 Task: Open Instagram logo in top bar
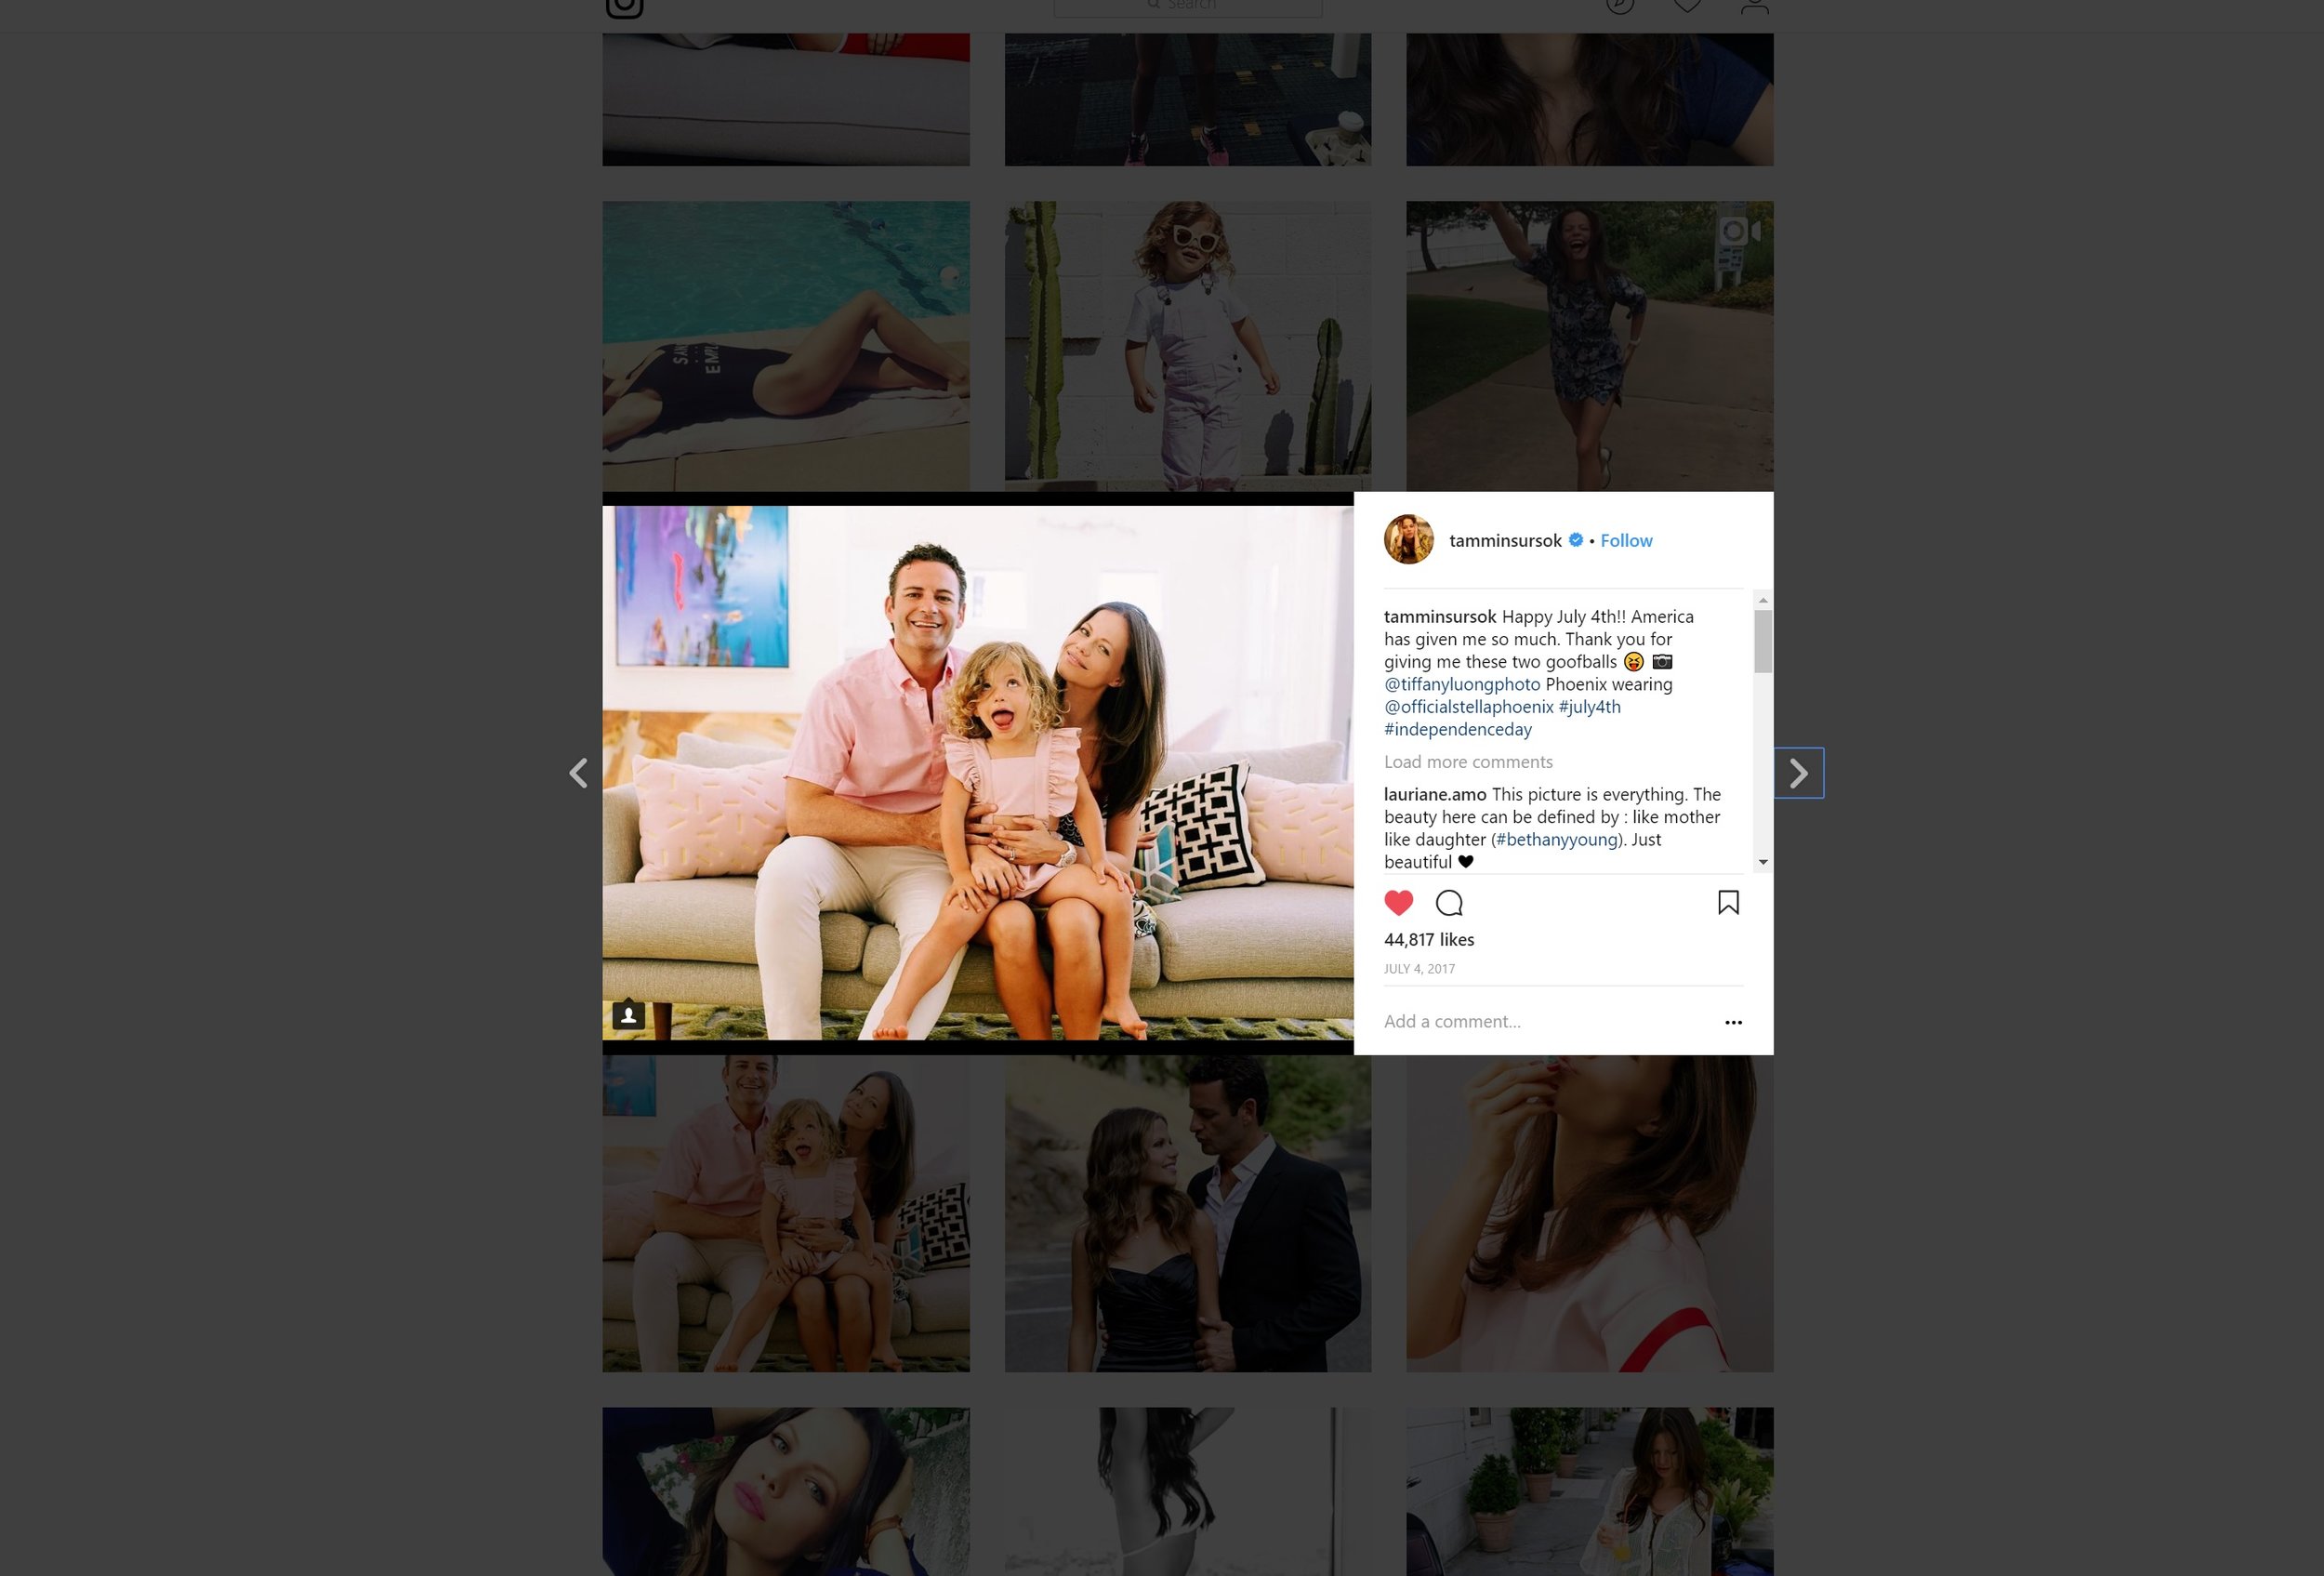point(624,7)
